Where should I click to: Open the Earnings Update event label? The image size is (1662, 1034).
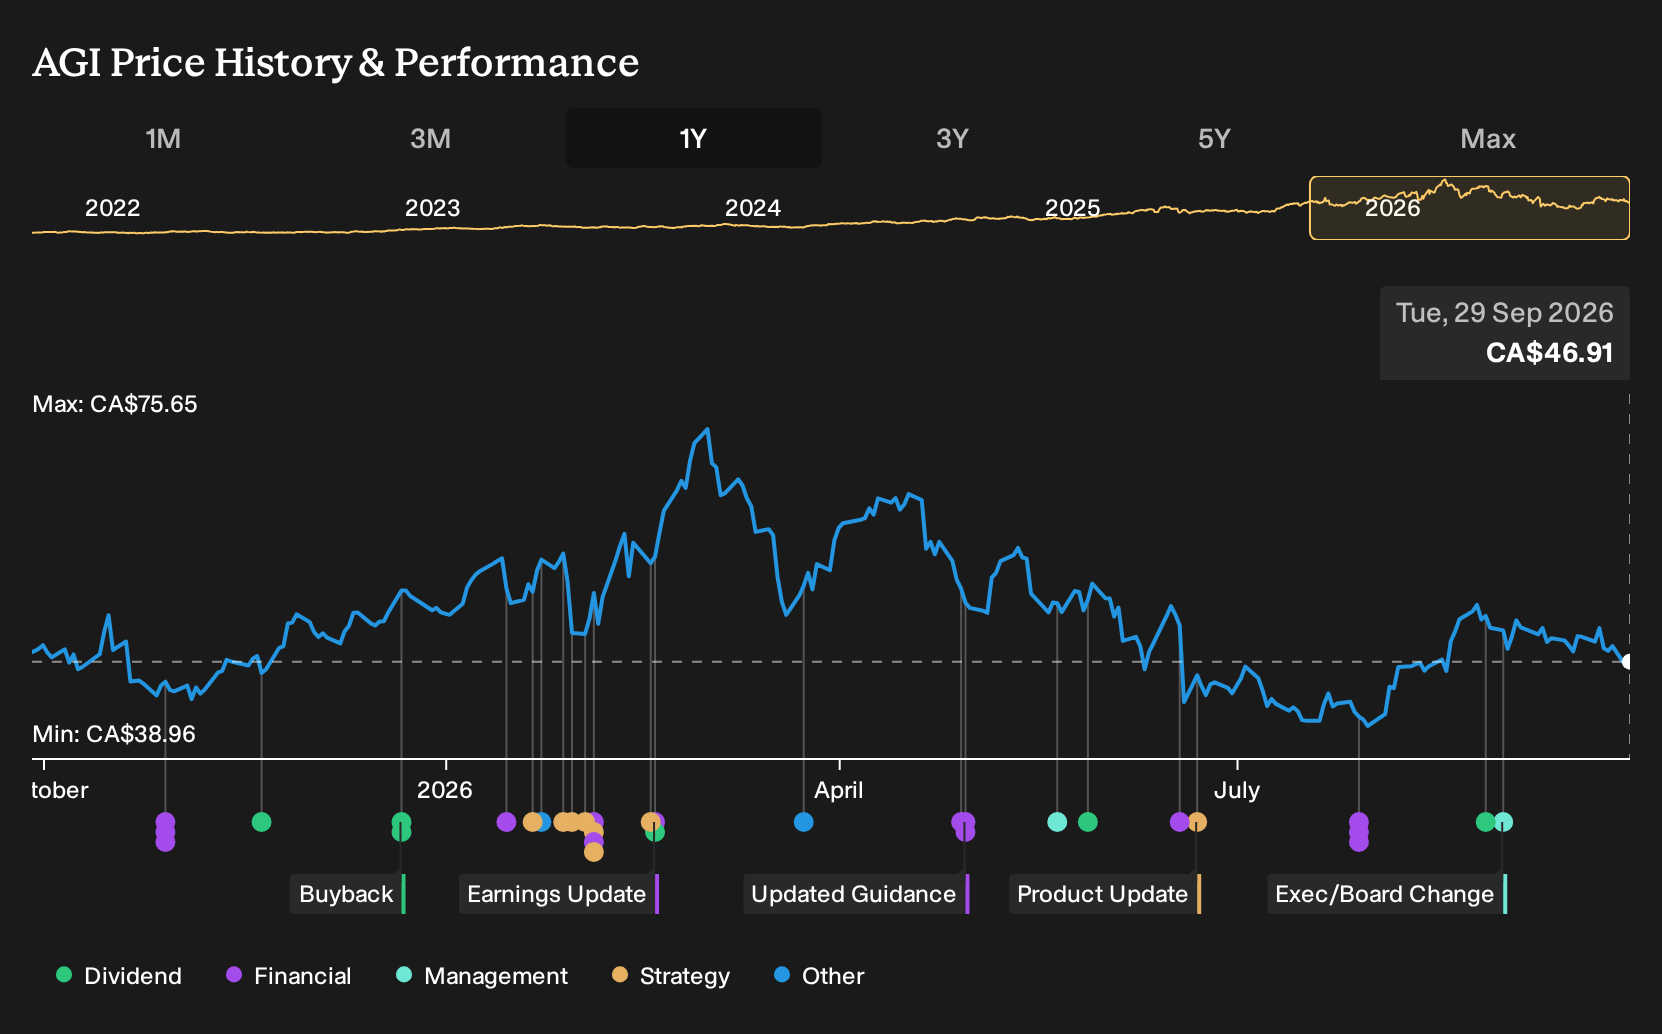(x=558, y=894)
